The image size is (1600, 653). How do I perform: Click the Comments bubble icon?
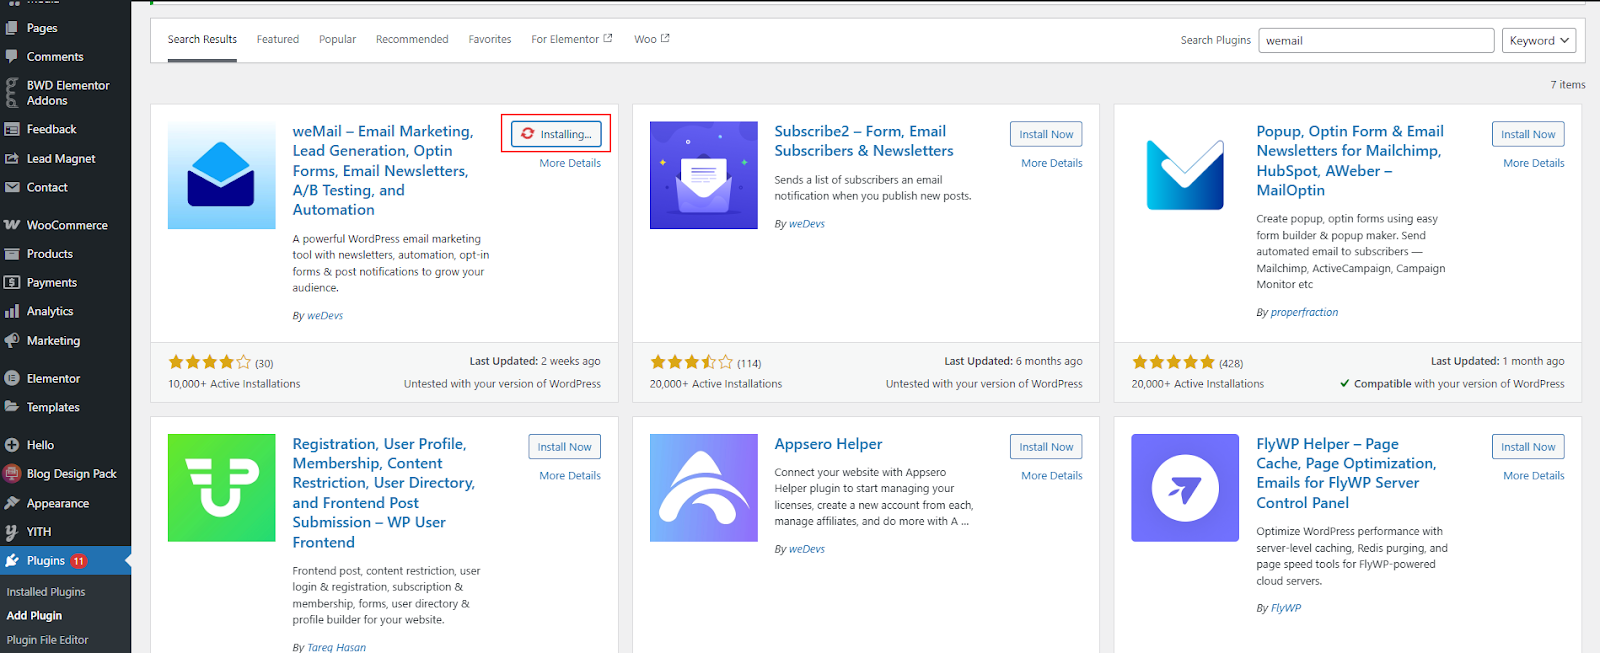point(12,57)
